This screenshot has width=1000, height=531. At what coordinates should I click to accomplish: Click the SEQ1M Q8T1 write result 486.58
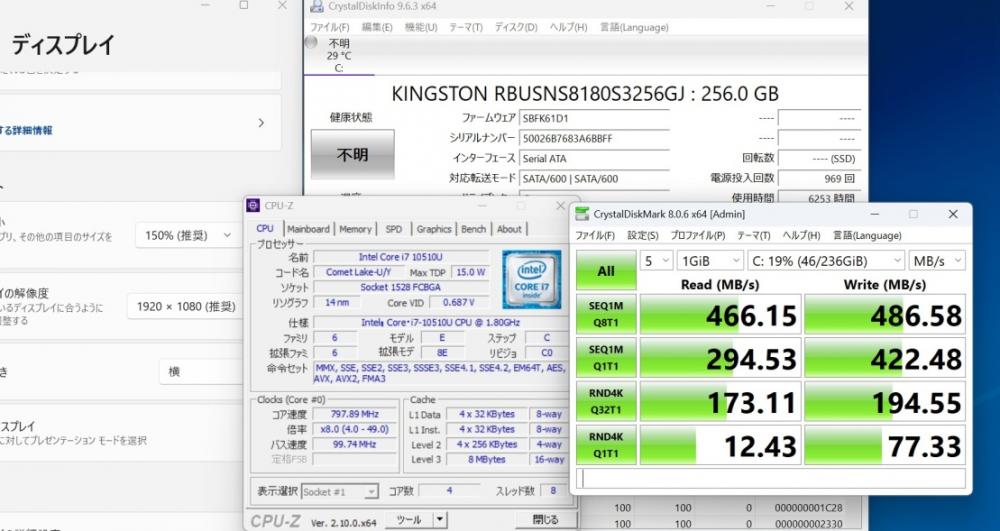885,314
